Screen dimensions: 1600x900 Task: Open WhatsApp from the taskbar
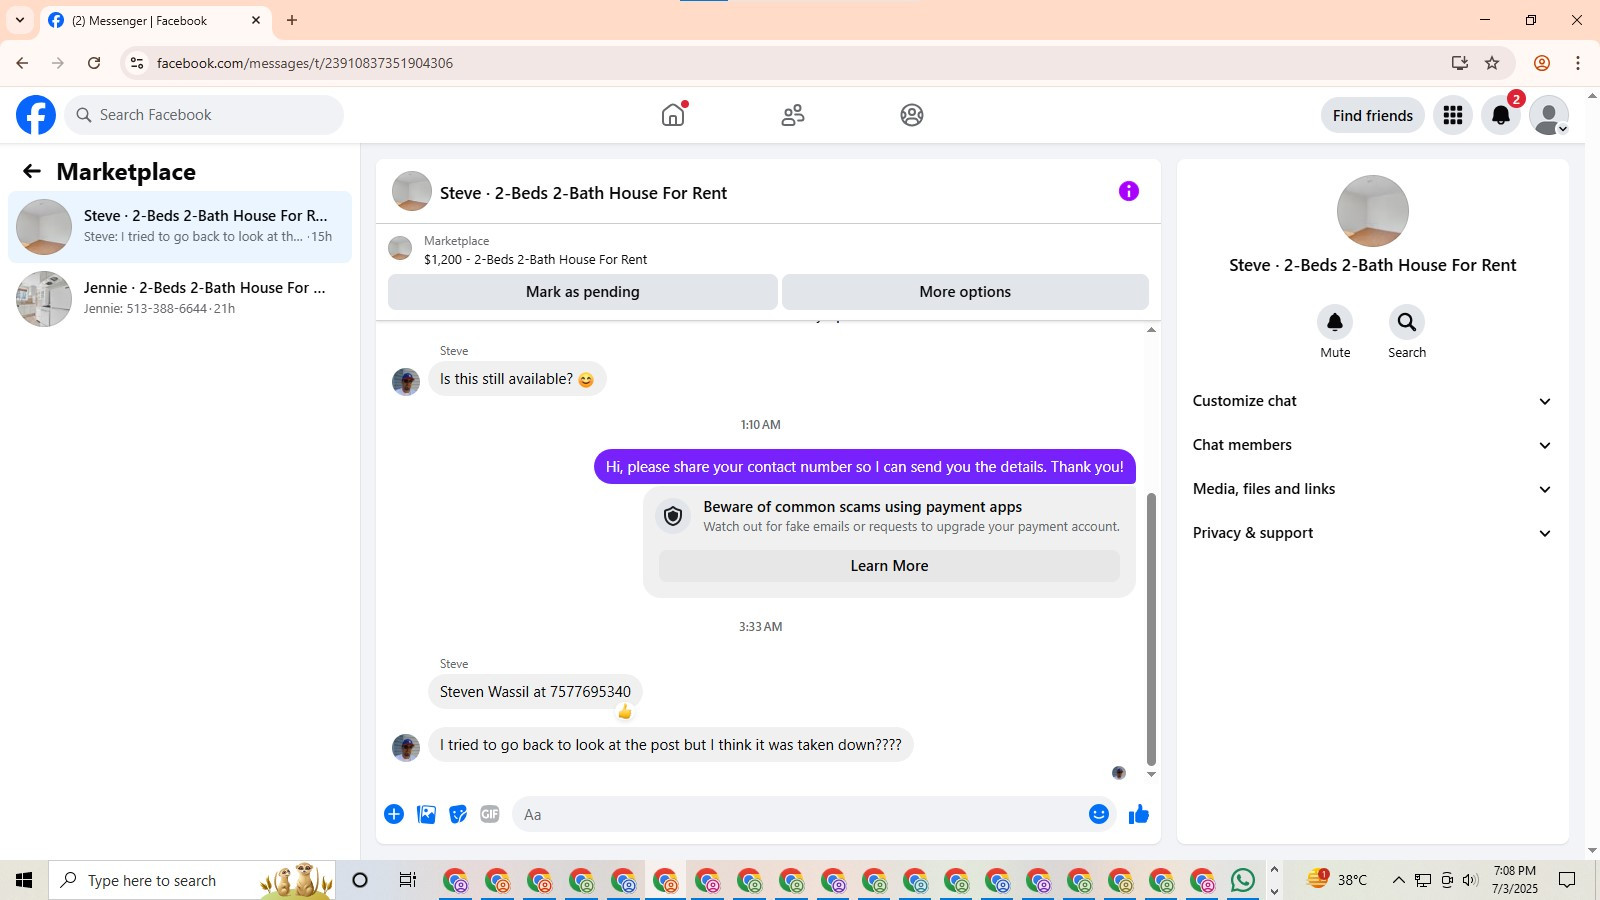(1243, 880)
